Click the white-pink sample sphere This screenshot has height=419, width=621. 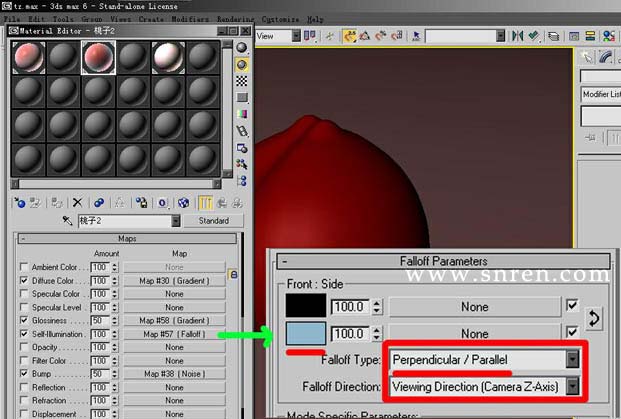[x=168, y=57]
